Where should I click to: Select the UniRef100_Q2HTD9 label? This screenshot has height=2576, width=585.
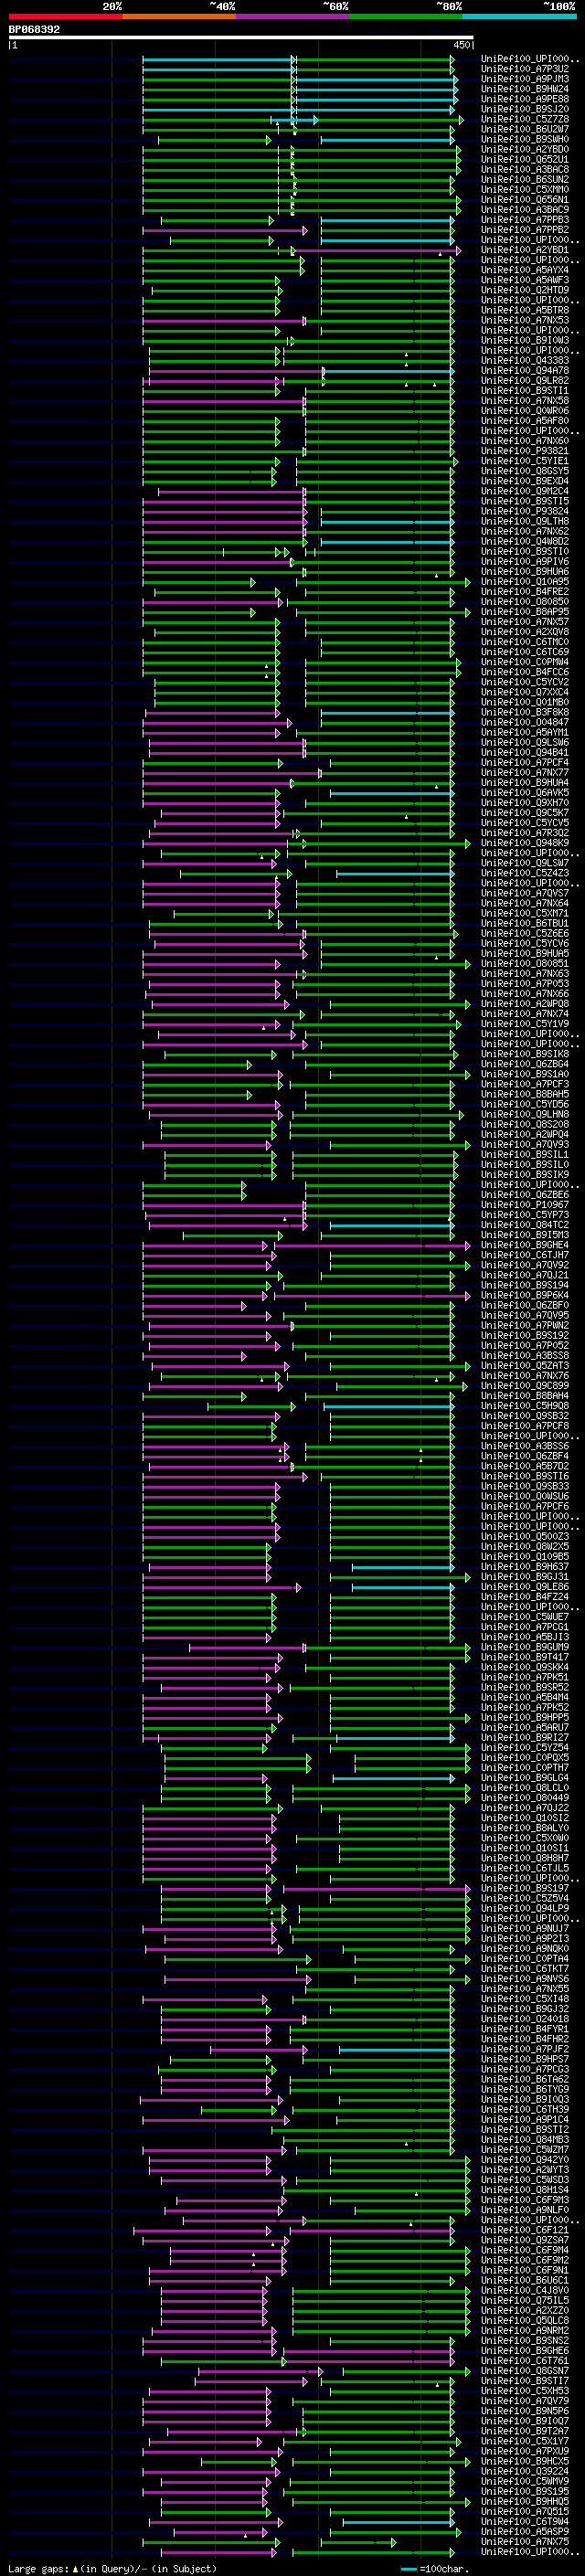[x=525, y=290]
